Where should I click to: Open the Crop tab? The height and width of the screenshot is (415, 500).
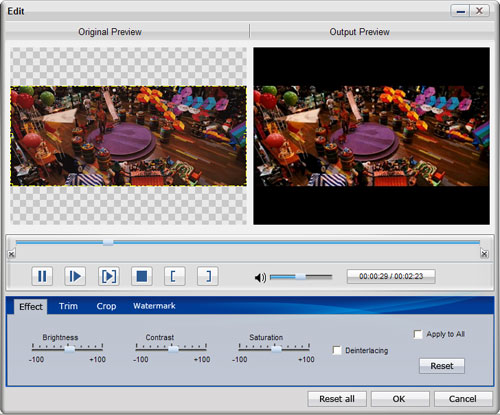pos(106,306)
